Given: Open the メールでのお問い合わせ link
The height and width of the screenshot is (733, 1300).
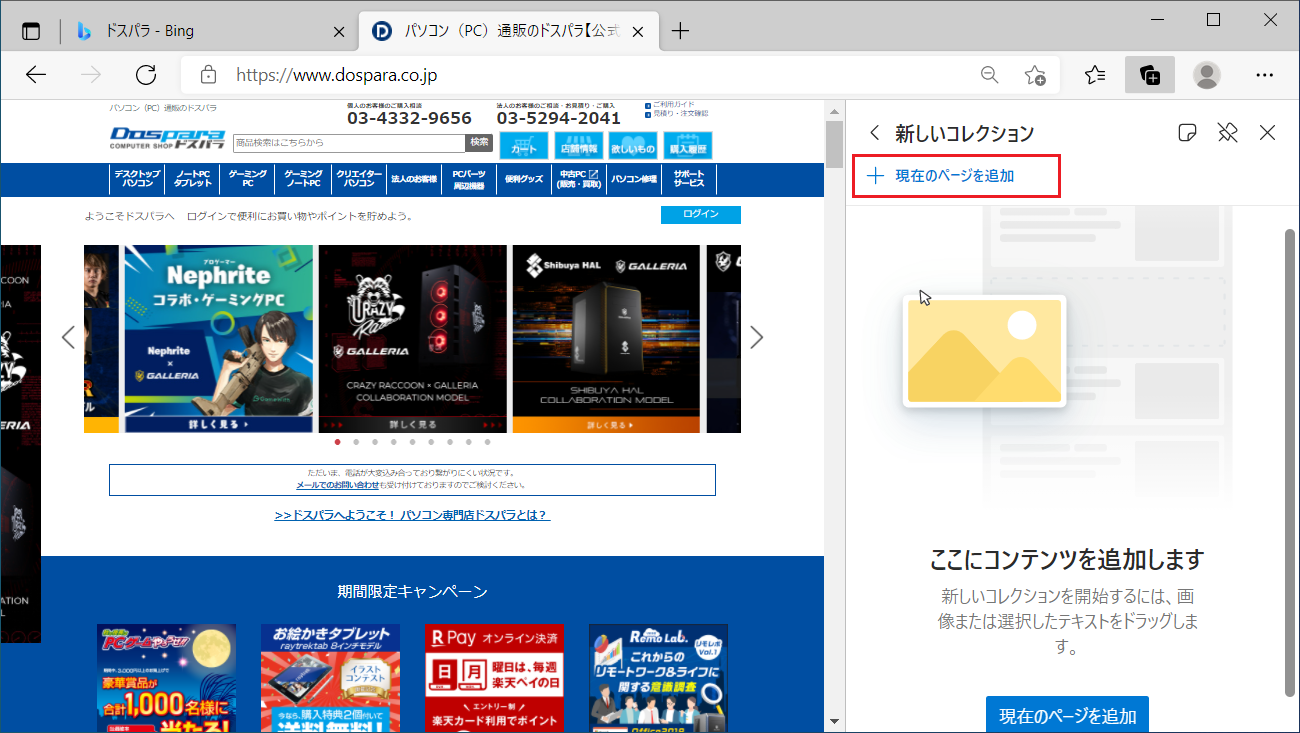Looking at the screenshot, I should click(337, 485).
